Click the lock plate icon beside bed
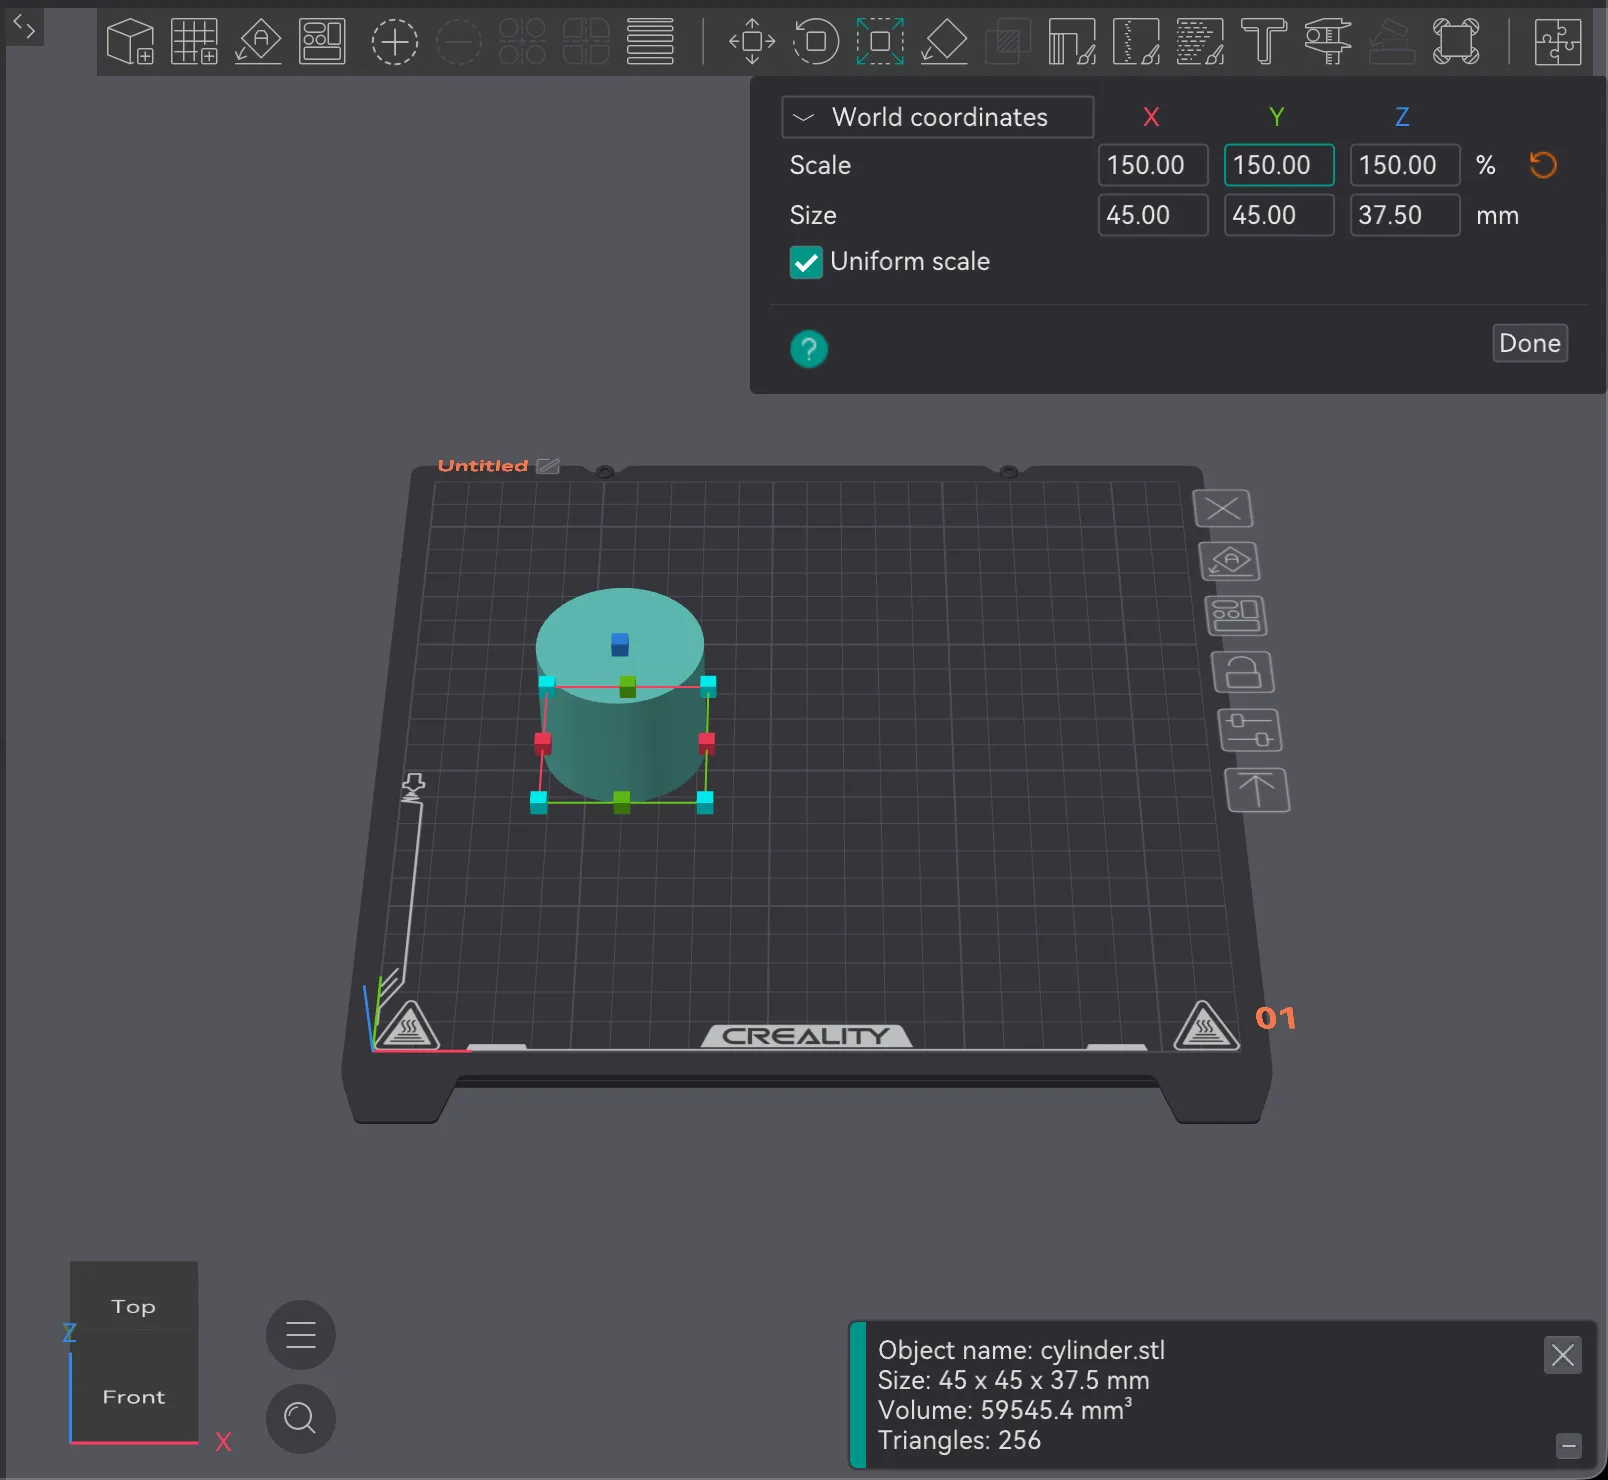Viewport: 1608px width, 1480px height. pos(1243,673)
